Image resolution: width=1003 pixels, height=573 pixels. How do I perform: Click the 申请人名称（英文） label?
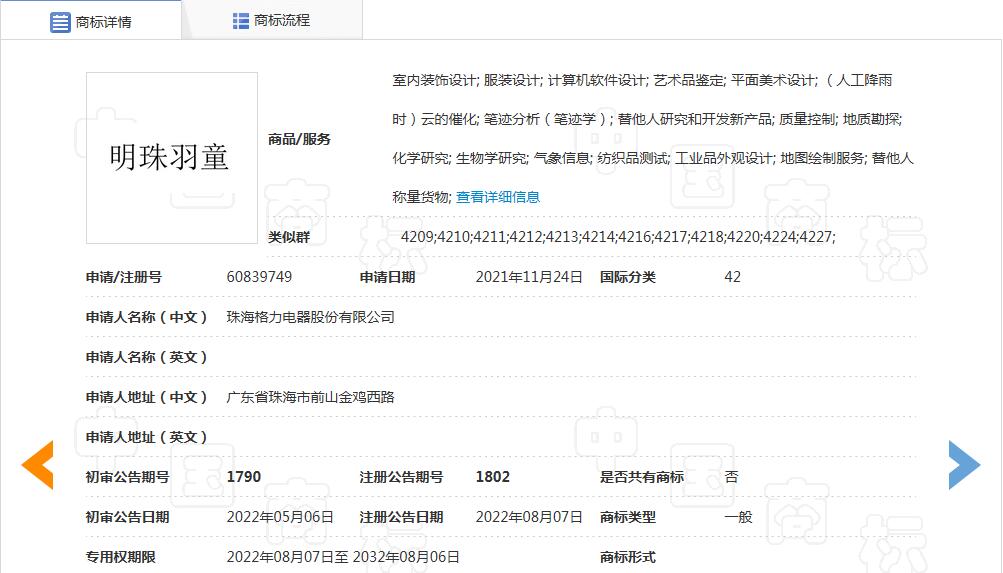click(146, 357)
